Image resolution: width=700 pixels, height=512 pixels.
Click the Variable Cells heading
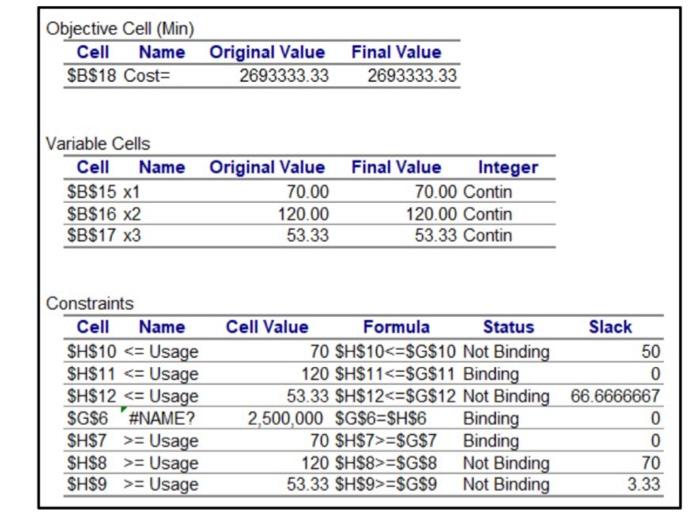(x=98, y=144)
